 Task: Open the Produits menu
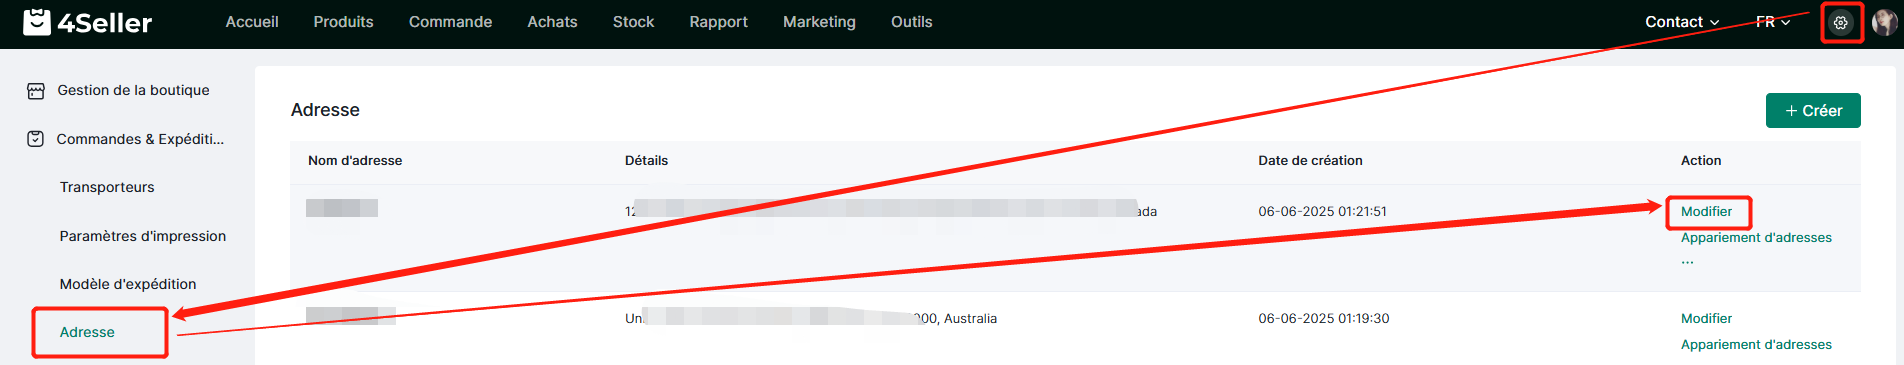[x=343, y=22]
